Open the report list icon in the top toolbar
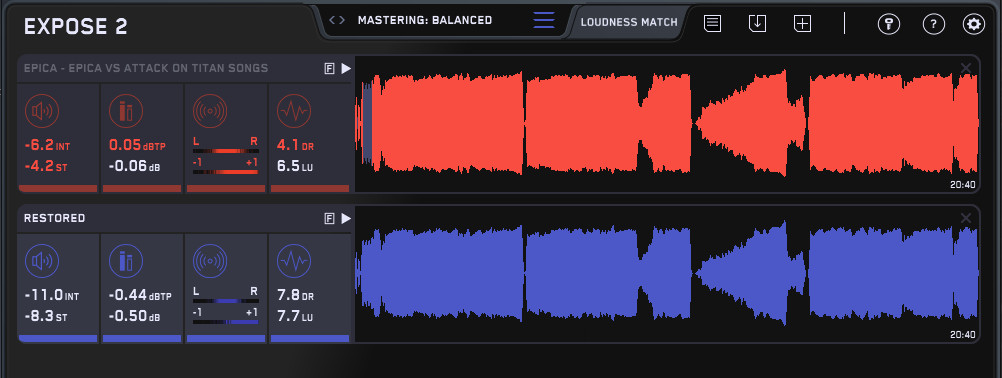1002x378 pixels. 713,24
